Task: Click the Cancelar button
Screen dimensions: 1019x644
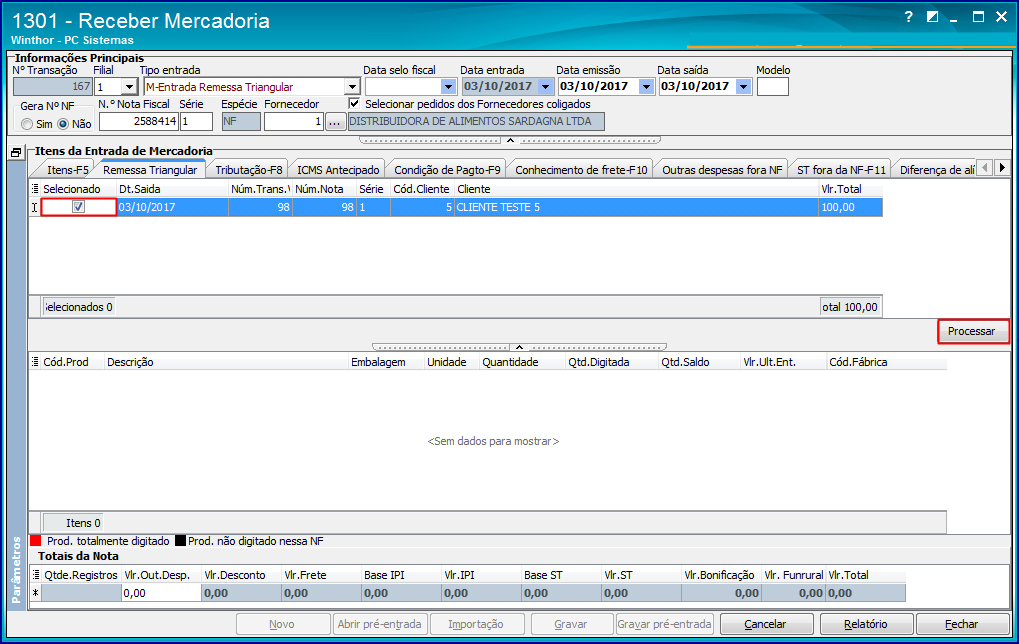Action: (766, 624)
